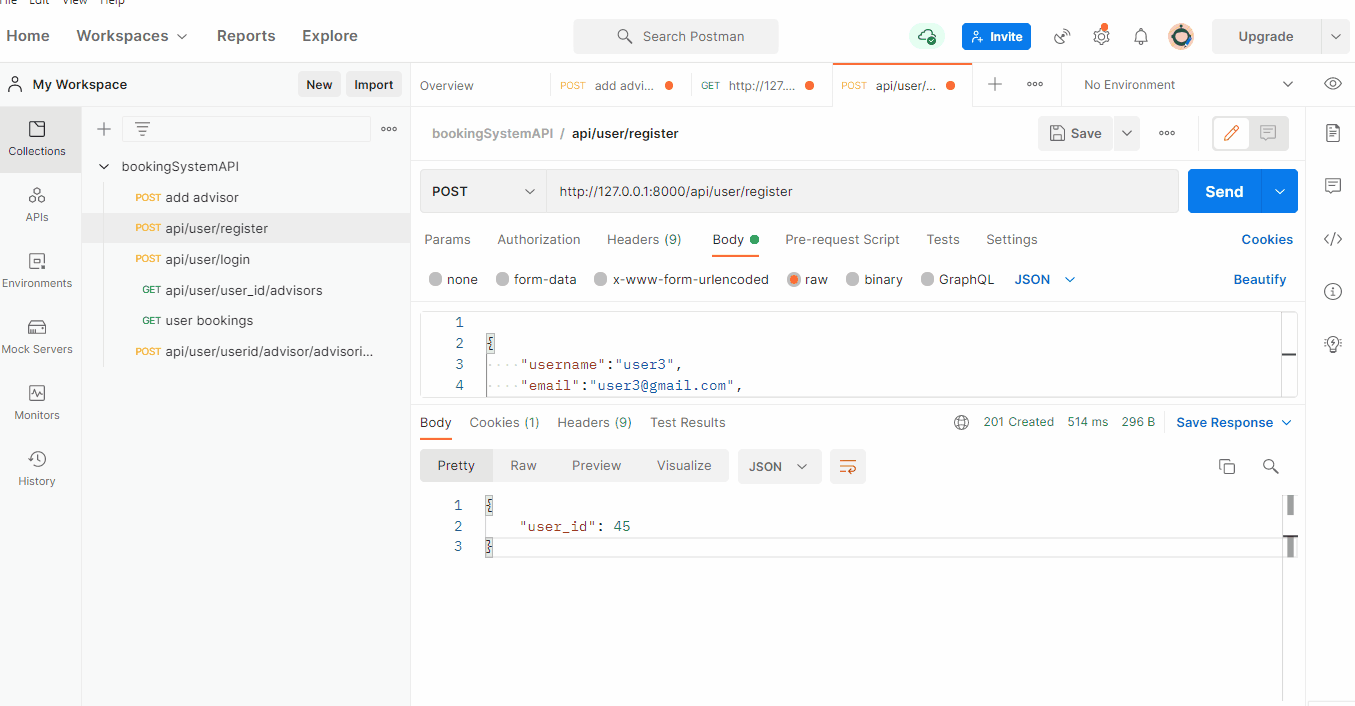
Task: Open the Send options dropdown arrow
Action: click(1280, 191)
